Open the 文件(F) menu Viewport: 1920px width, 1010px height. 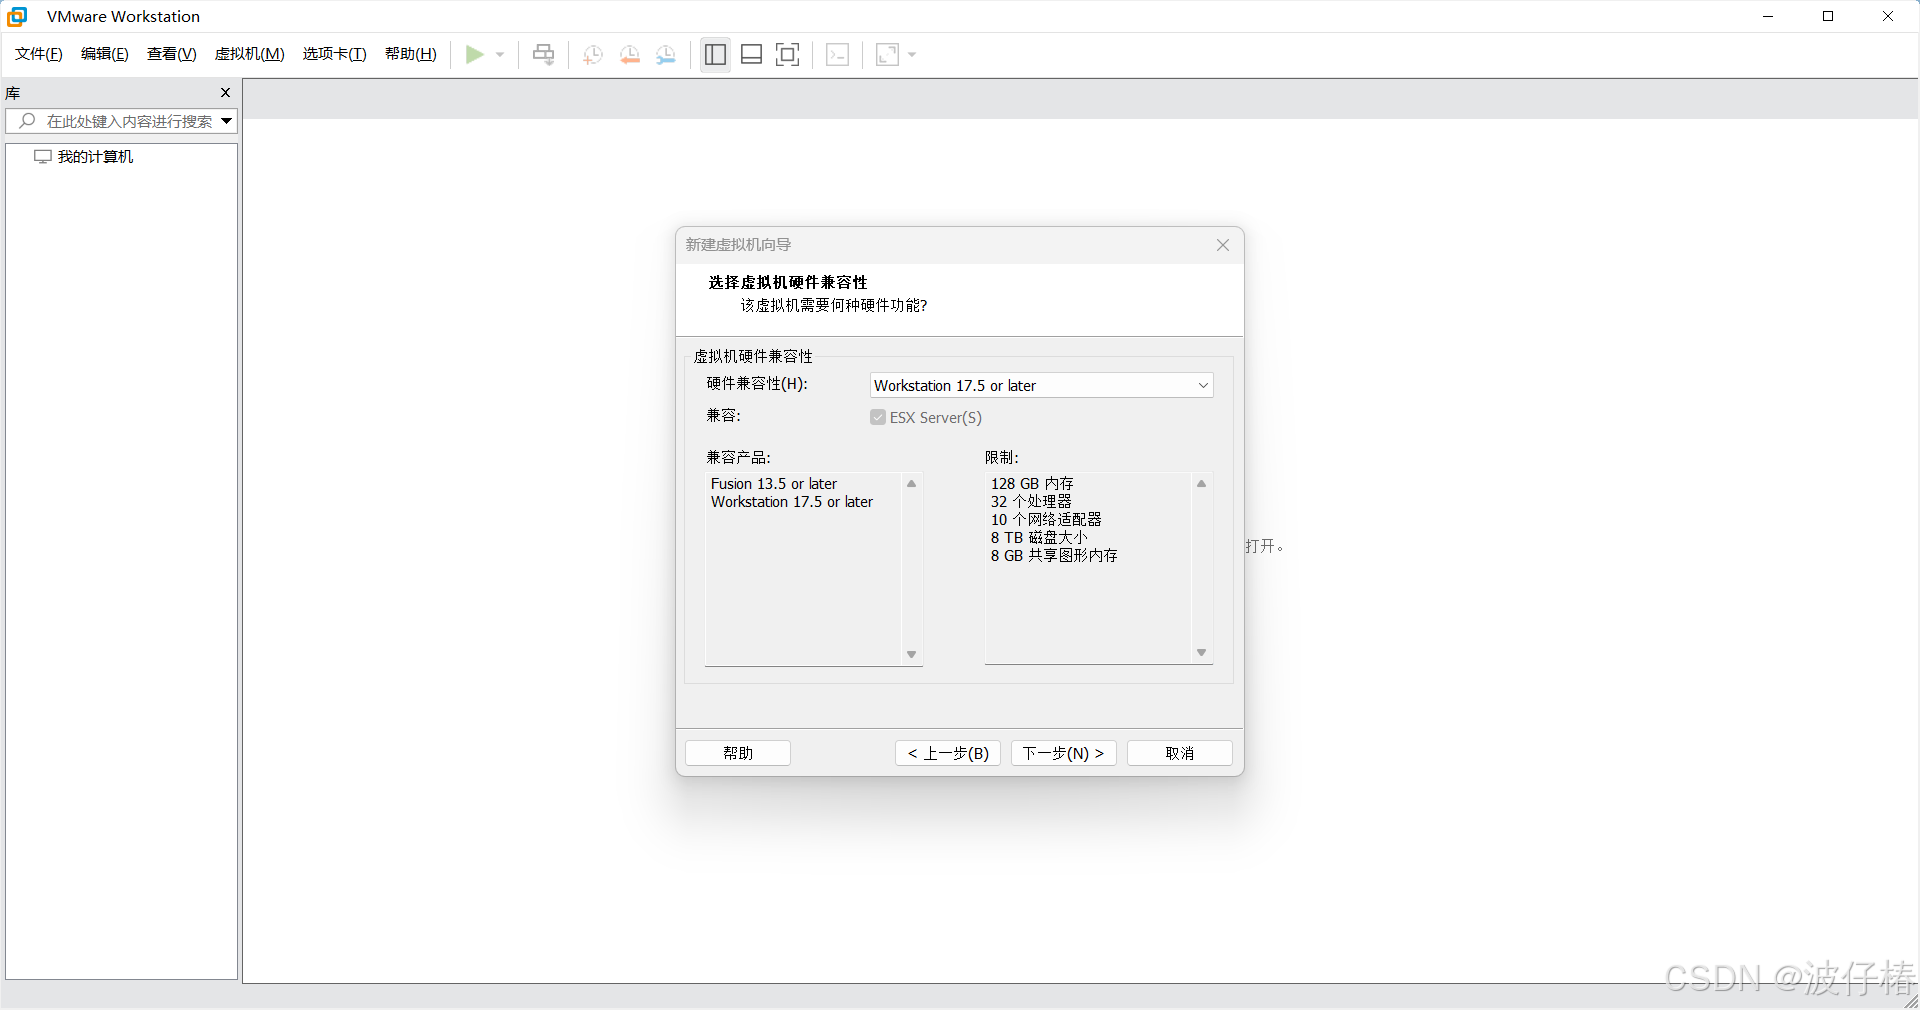[x=39, y=54]
